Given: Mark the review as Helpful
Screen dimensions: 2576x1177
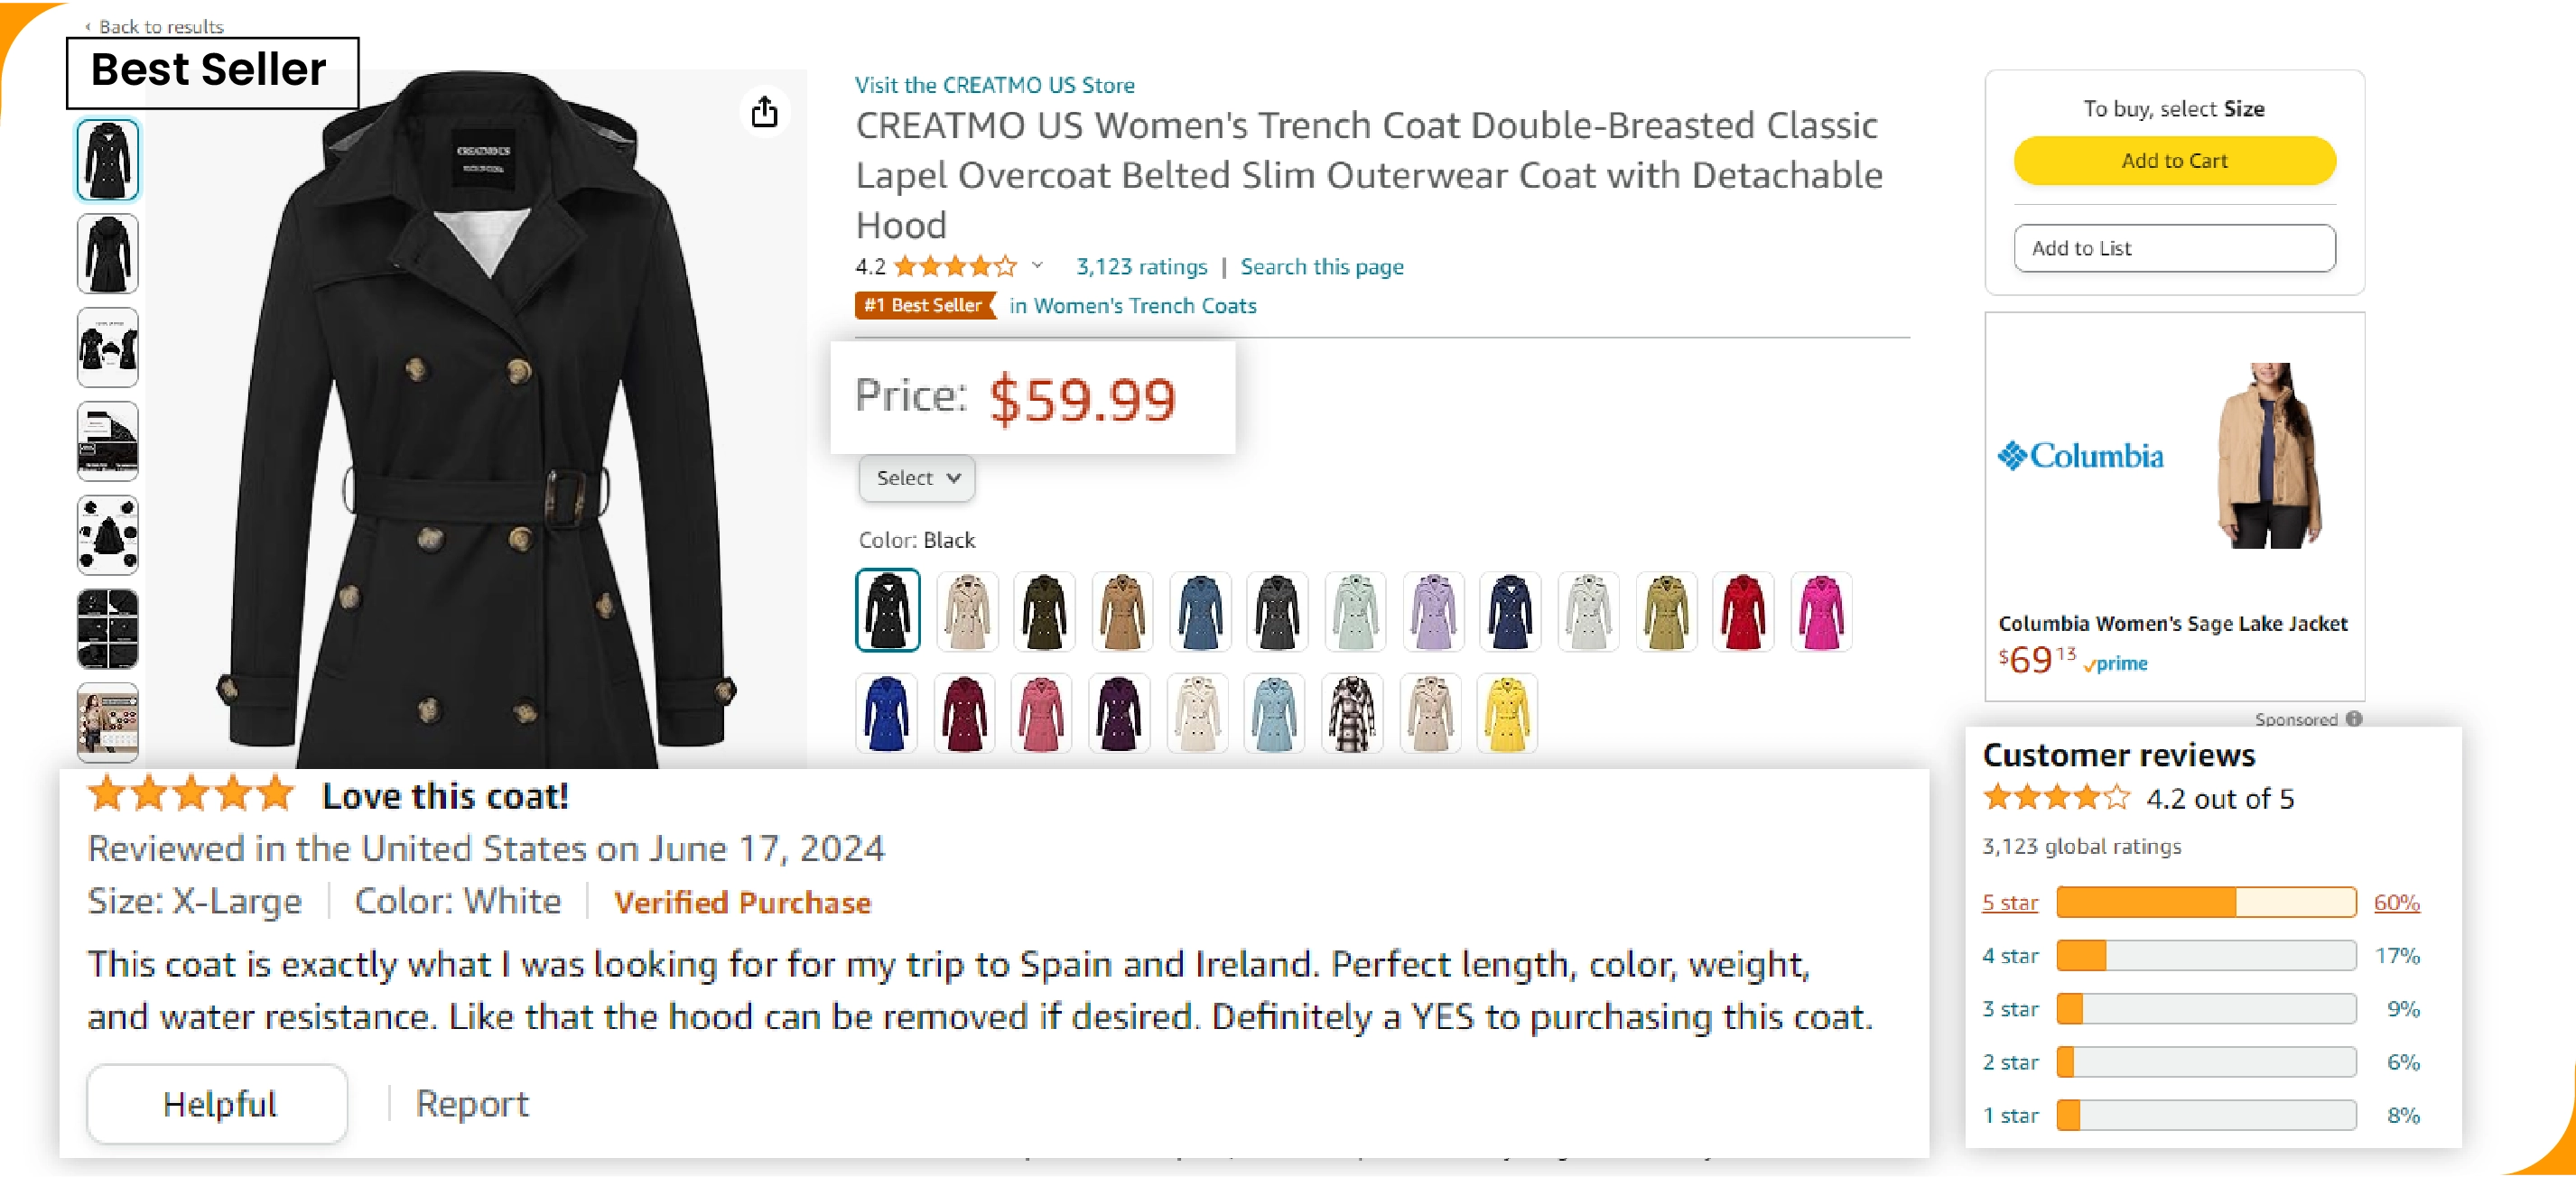Looking at the screenshot, I should [216, 1103].
